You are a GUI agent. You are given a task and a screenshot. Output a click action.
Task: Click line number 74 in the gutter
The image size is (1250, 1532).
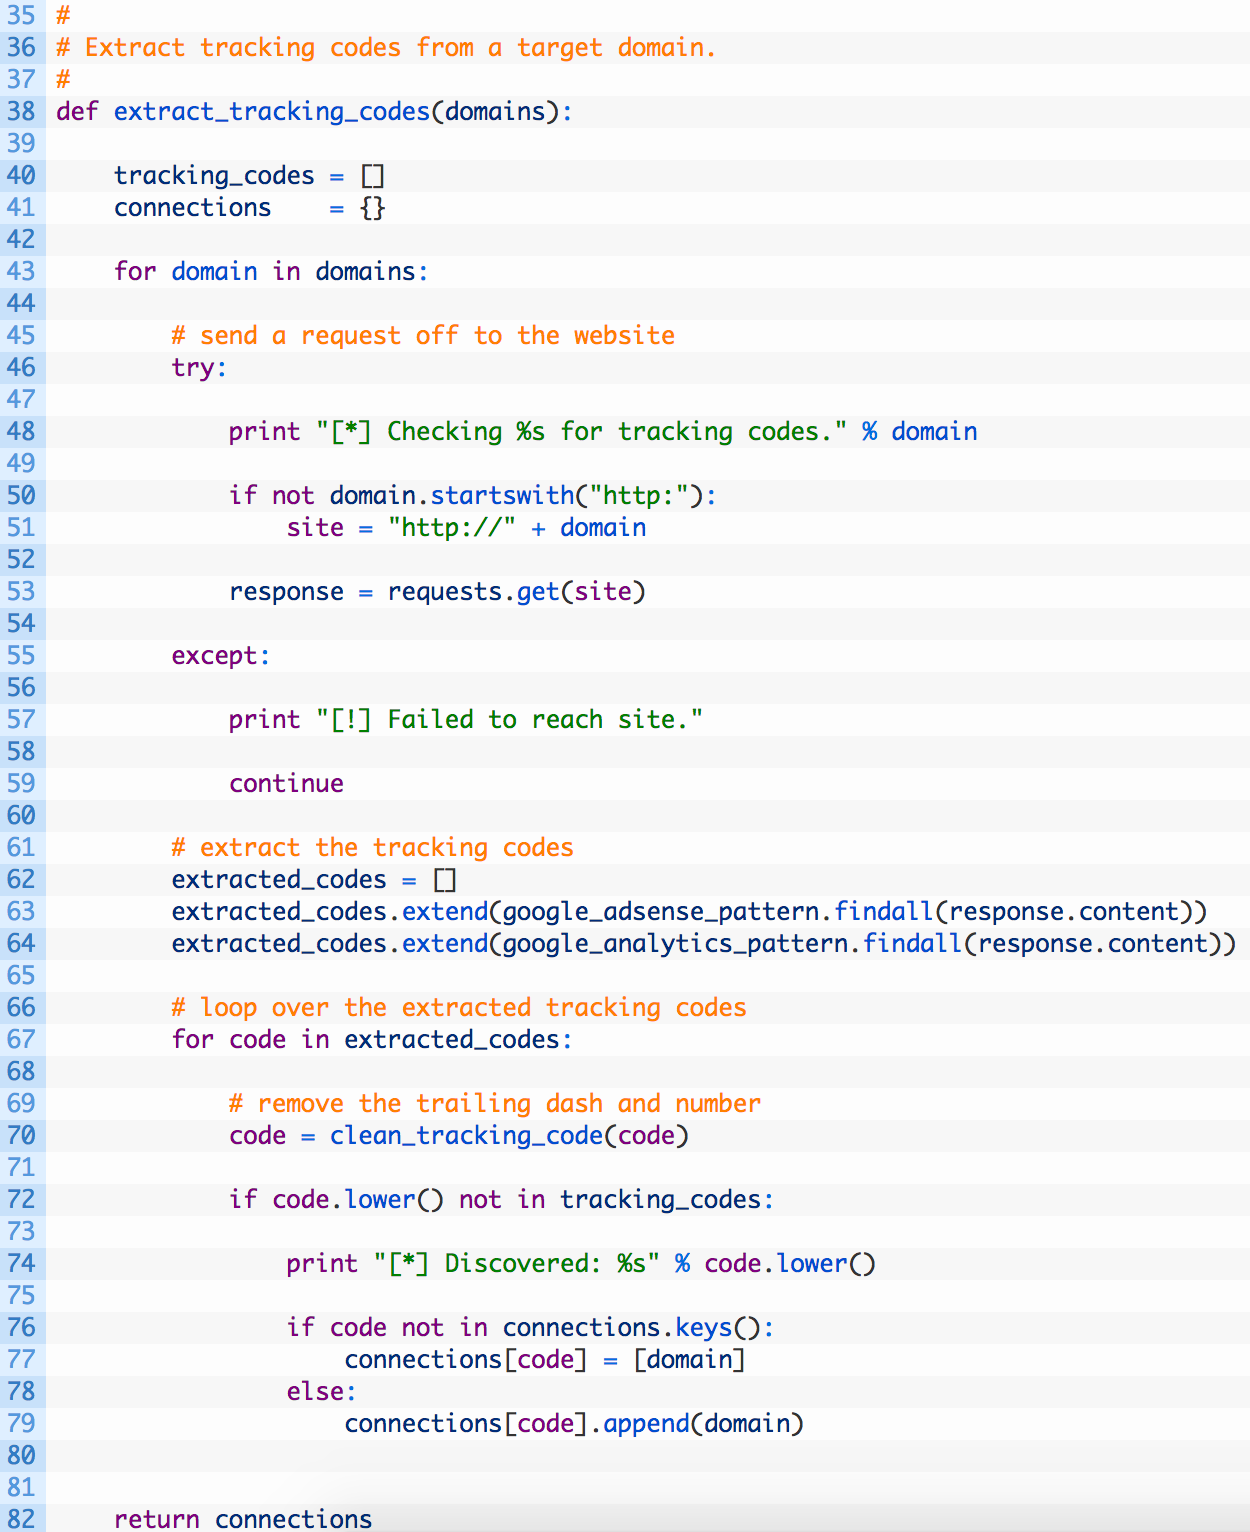click(x=21, y=1263)
